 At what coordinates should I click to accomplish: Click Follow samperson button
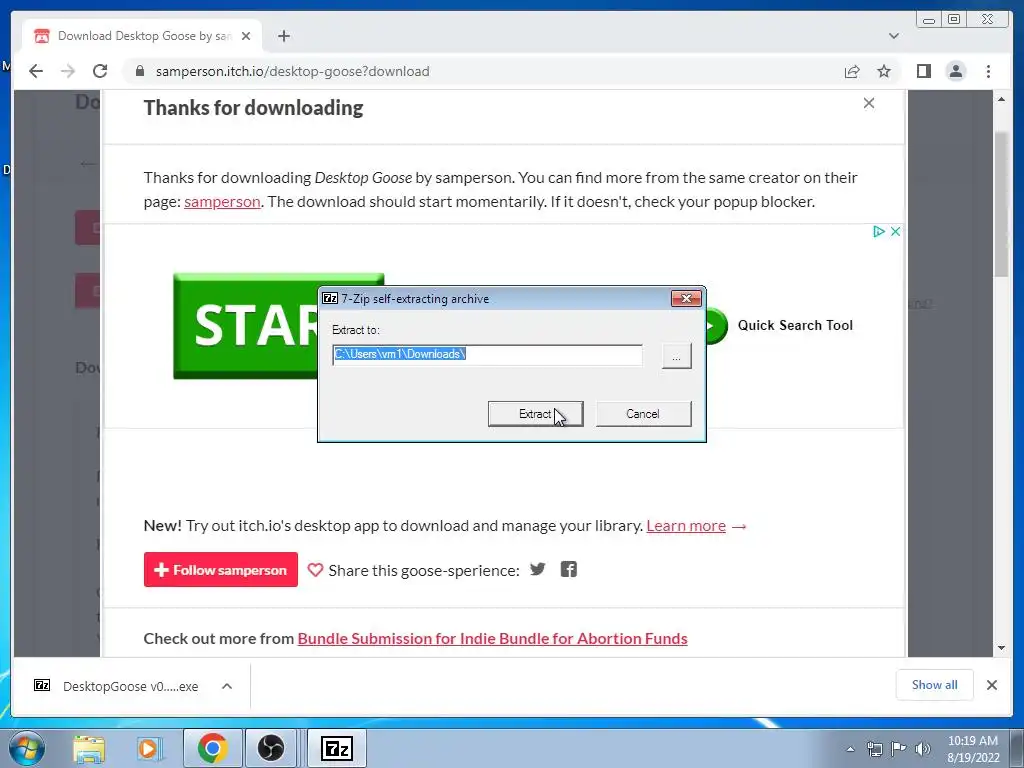(x=221, y=569)
